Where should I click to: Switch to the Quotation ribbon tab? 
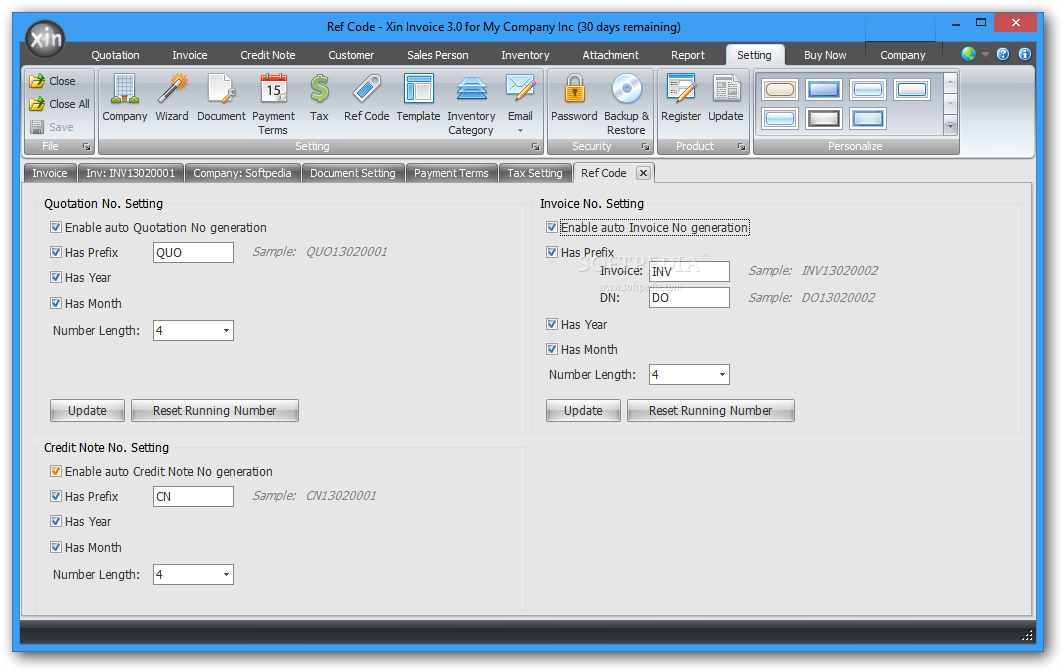point(115,55)
